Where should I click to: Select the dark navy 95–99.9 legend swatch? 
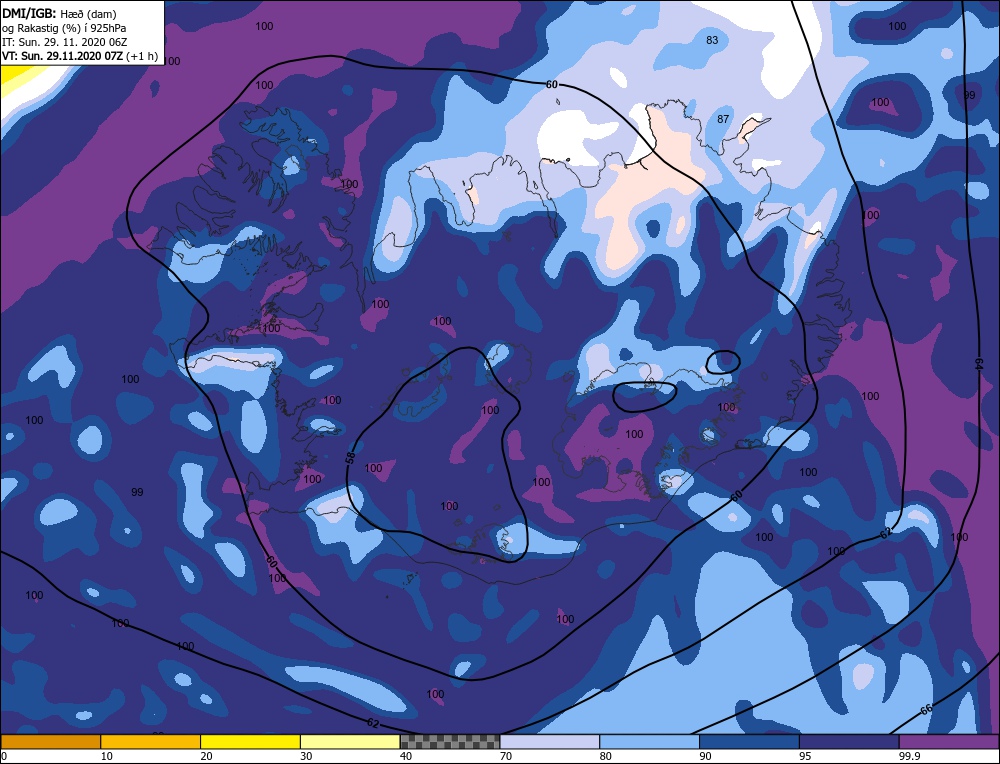coord(849,742)
